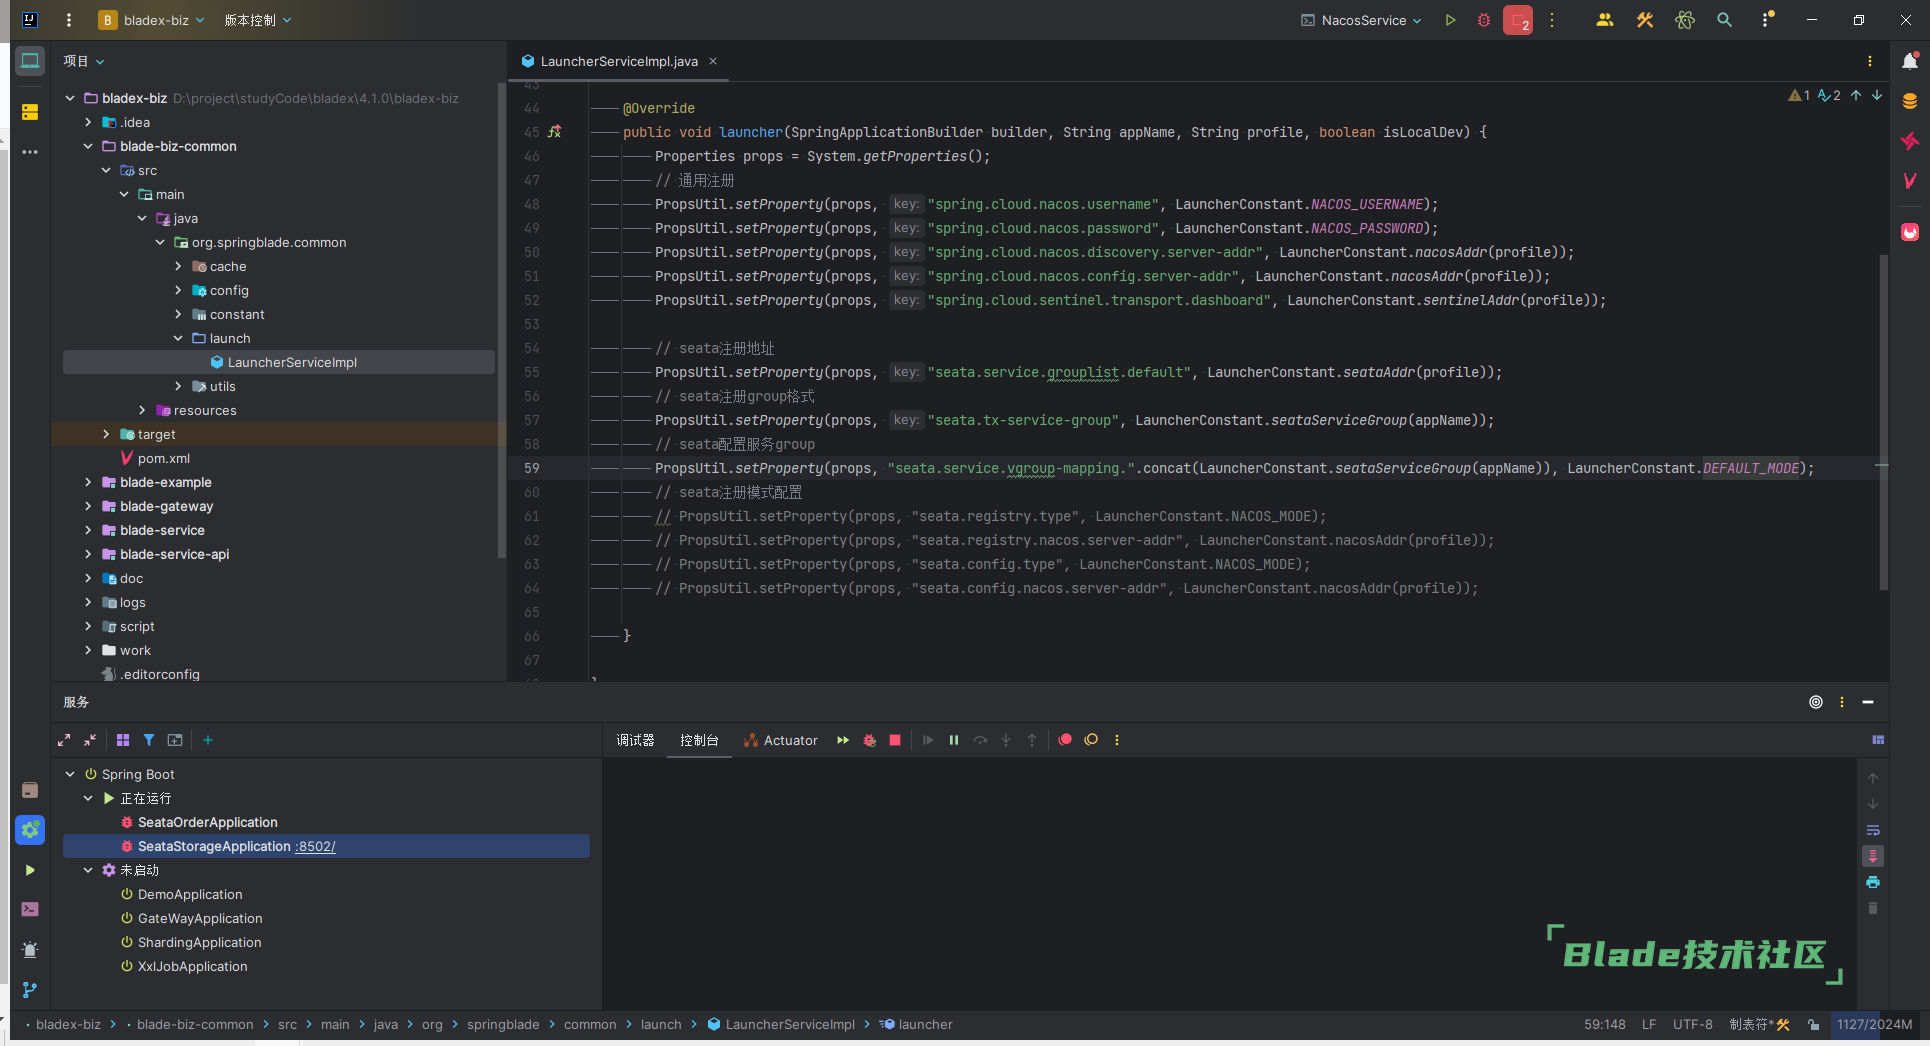Click the editor vertical scrollbar
The width and height of the screenshot is (1930, 1046).
pyautogui.click(x=1884, y=422)
